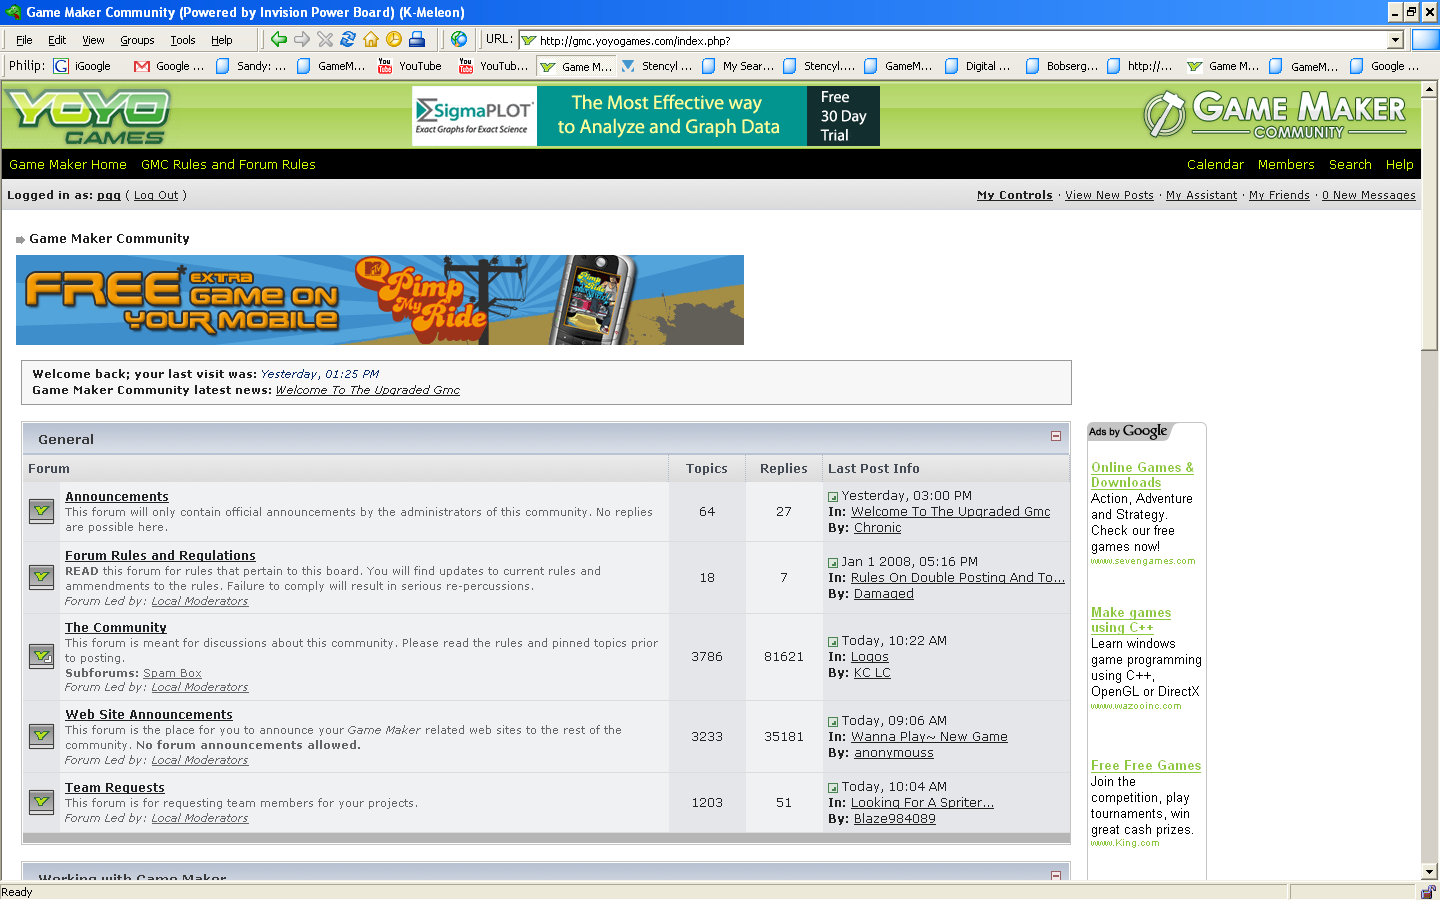
Task: Click the Log Out link
Action: (156, 195)
